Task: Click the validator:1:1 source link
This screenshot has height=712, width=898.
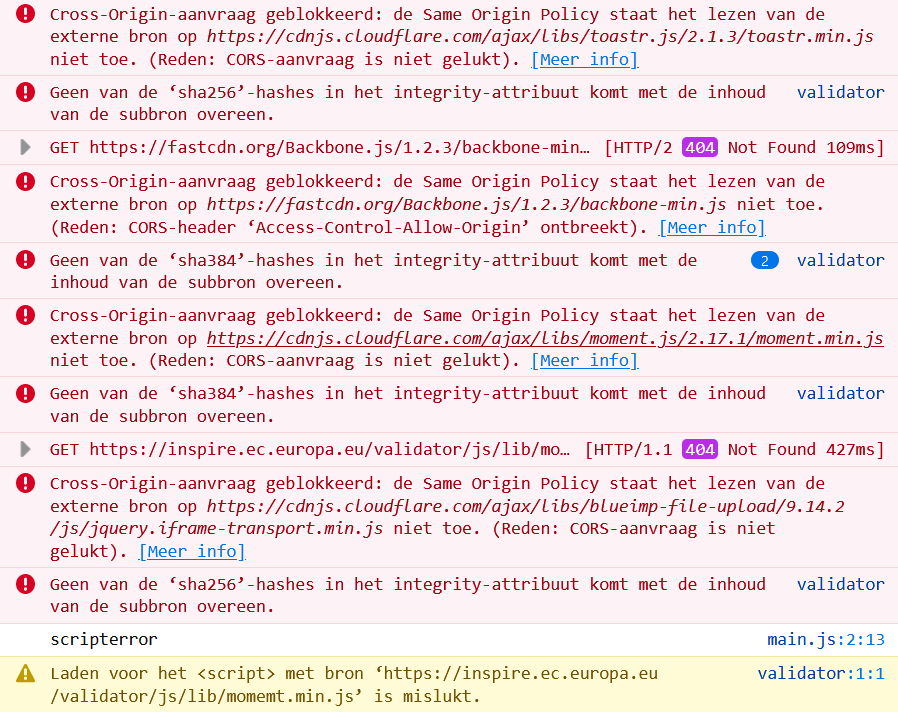Action: pos(821,673)
